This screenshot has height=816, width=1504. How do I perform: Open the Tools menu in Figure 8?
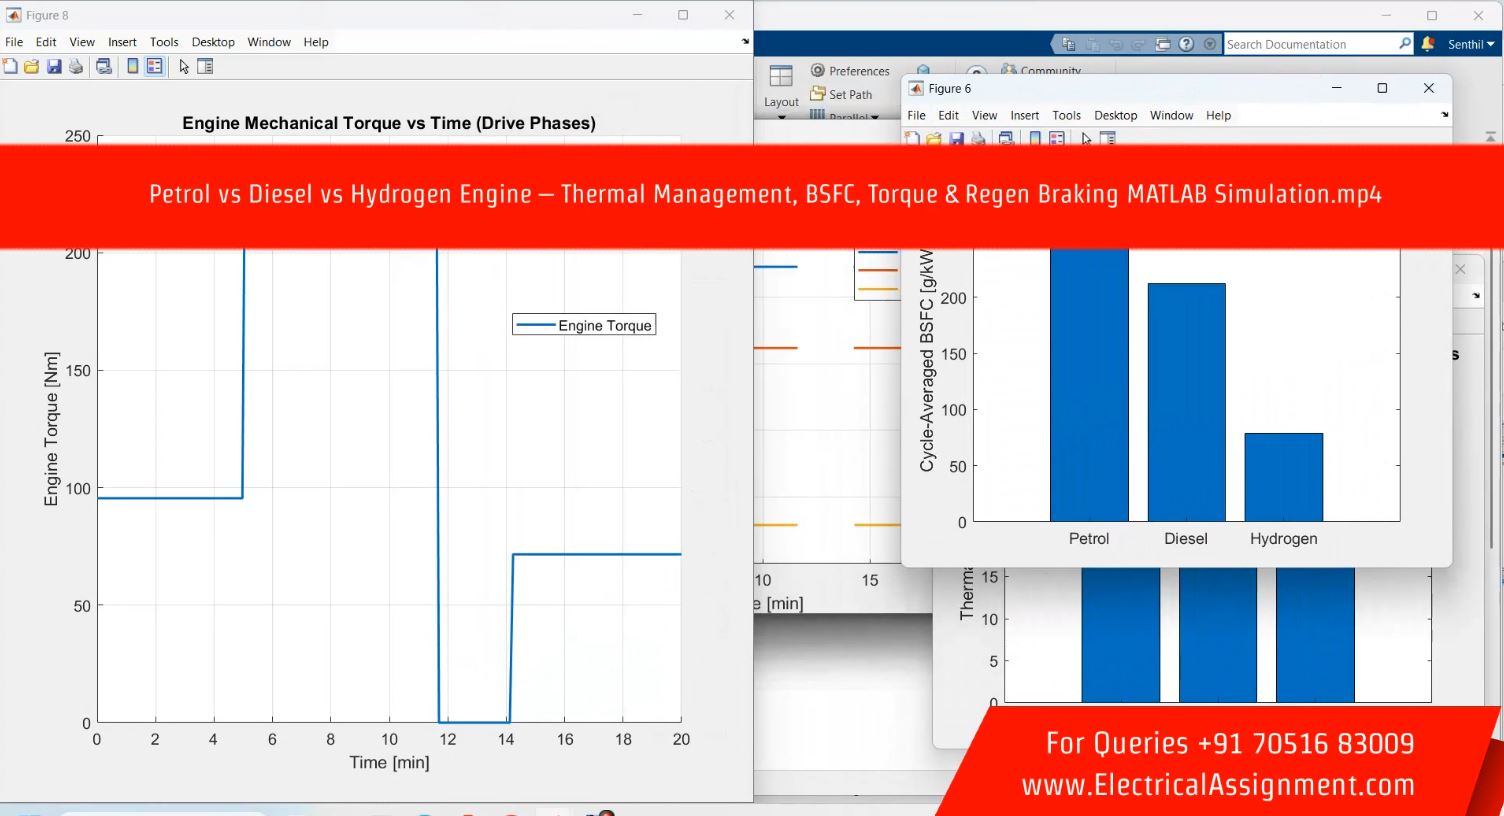pyautogui.click(x=164, y=42)
